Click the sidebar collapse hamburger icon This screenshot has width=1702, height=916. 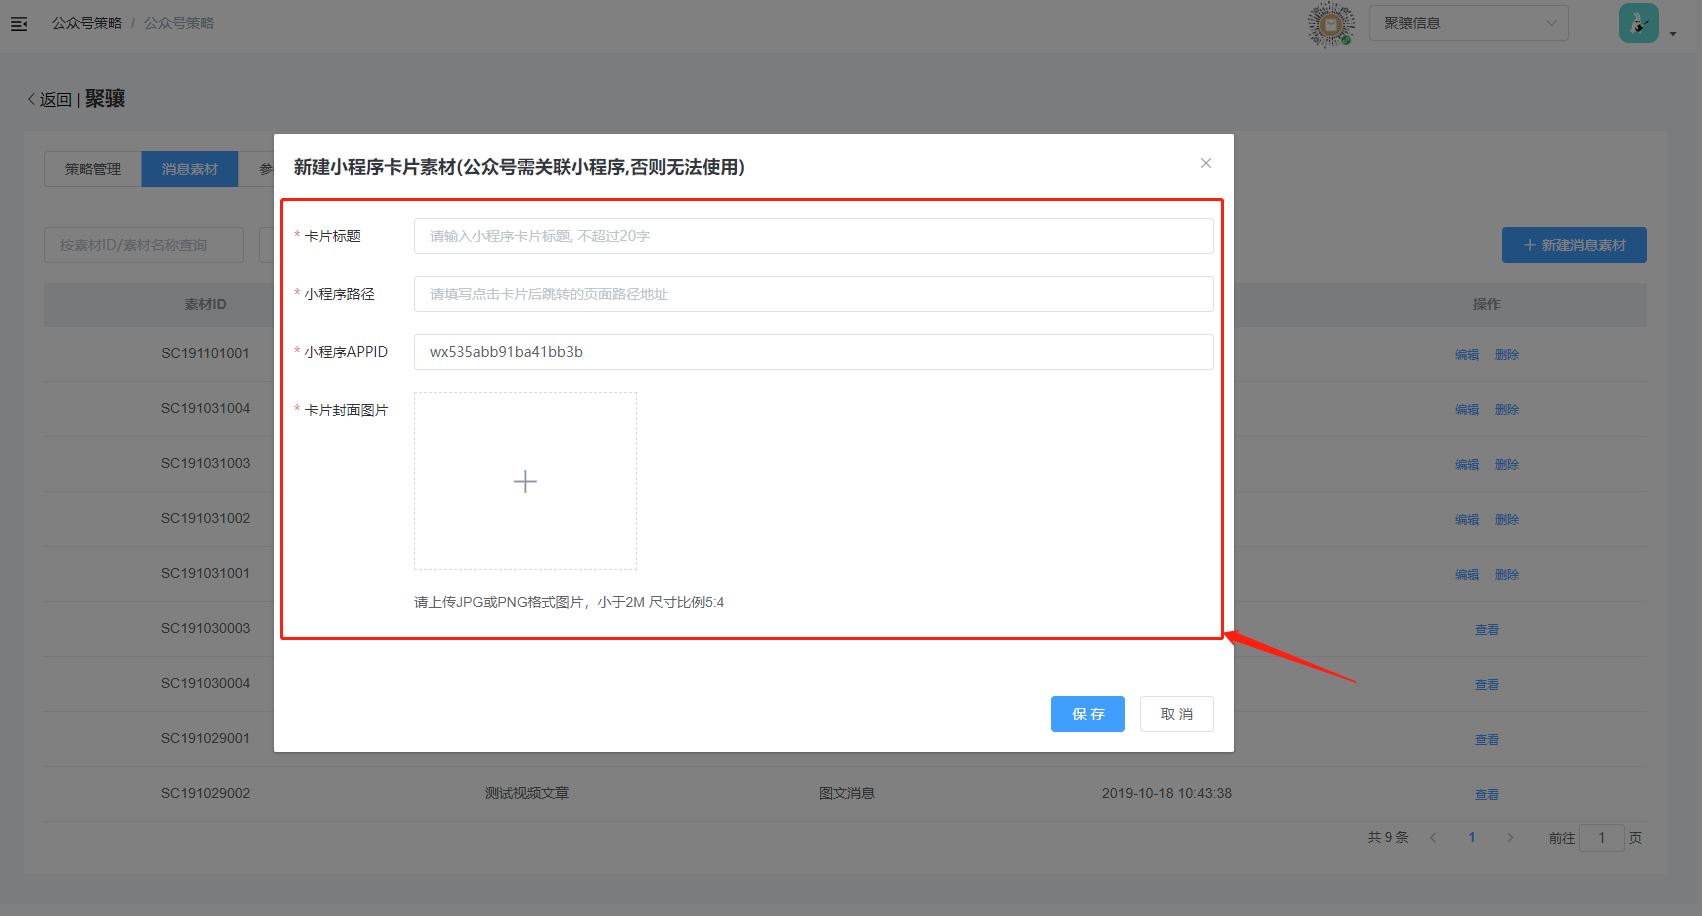click(x=19, y=24)
